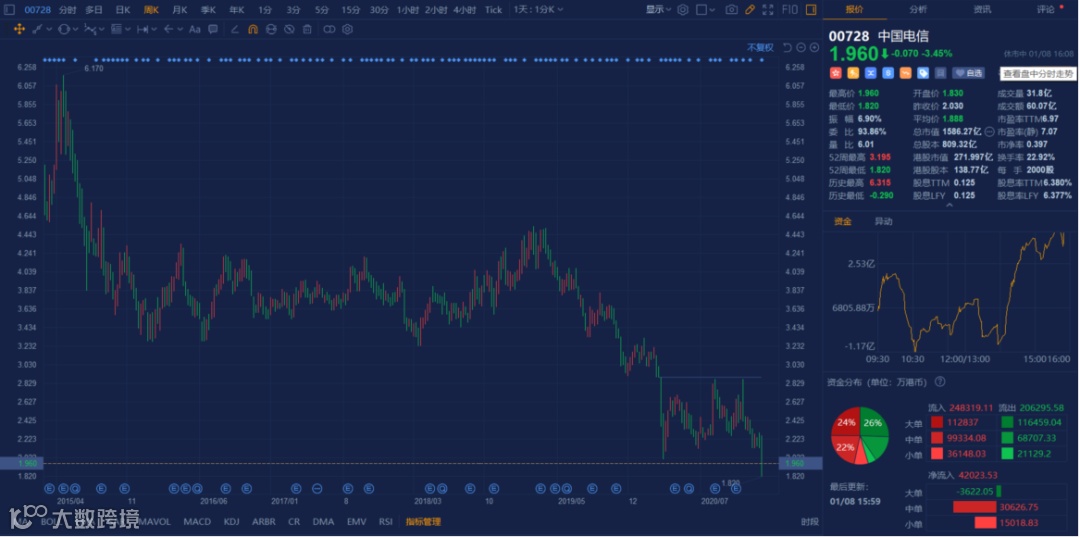Select the KDJ indicator

click(x=231, y=521)
